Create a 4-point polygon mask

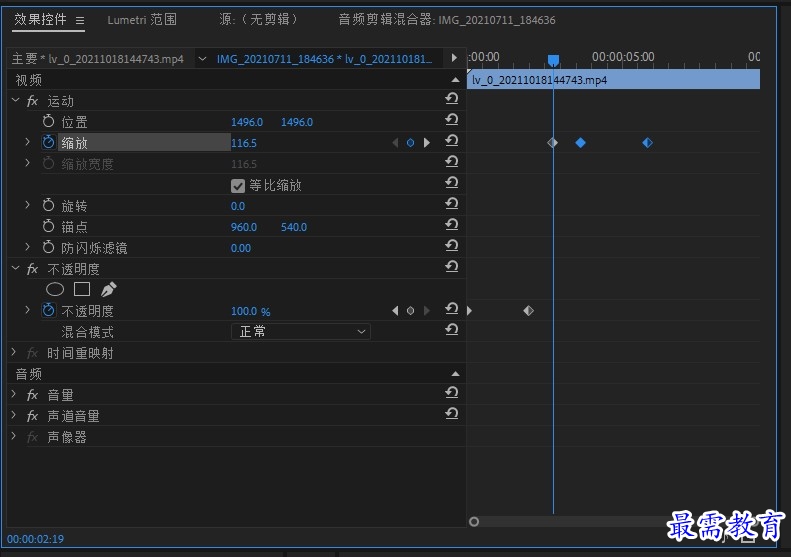tap(82, 289)
